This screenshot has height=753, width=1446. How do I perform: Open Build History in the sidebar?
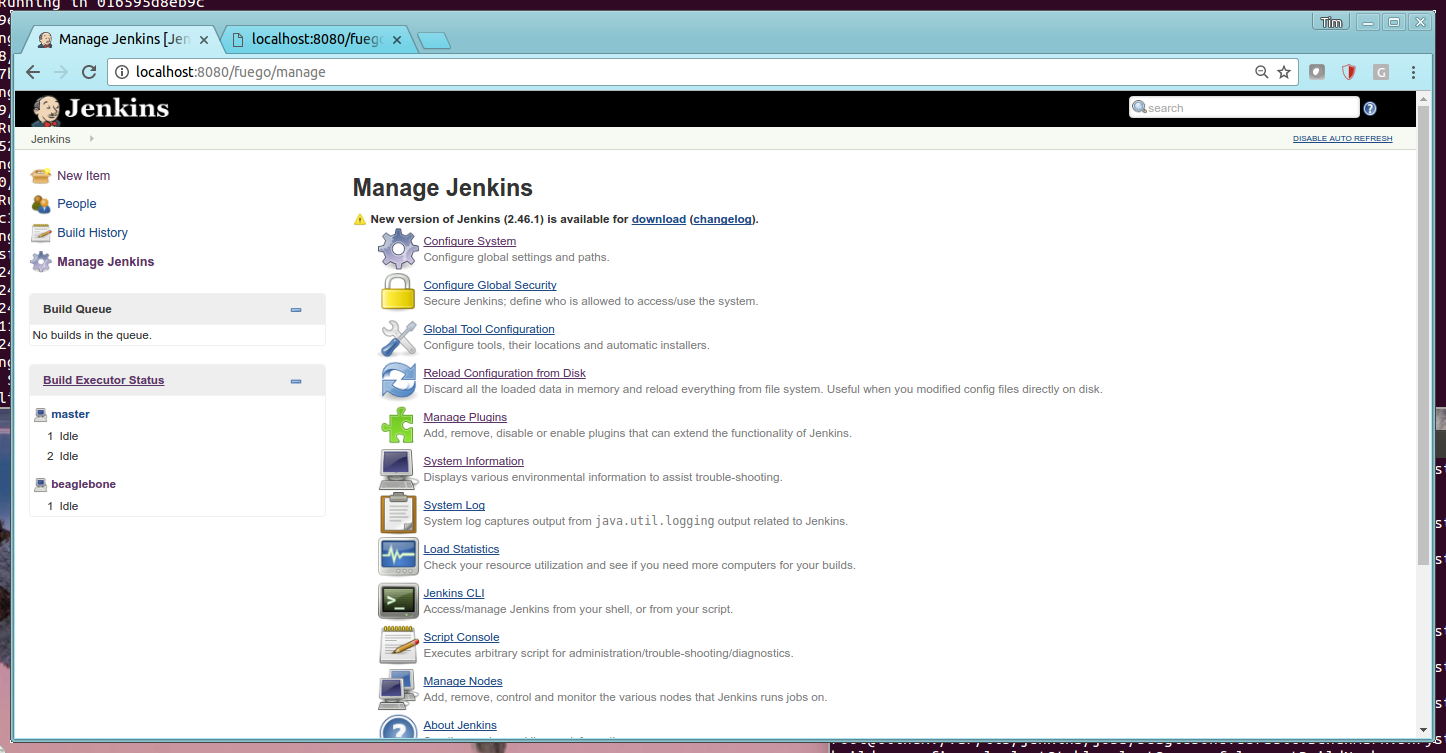[93, 233]
